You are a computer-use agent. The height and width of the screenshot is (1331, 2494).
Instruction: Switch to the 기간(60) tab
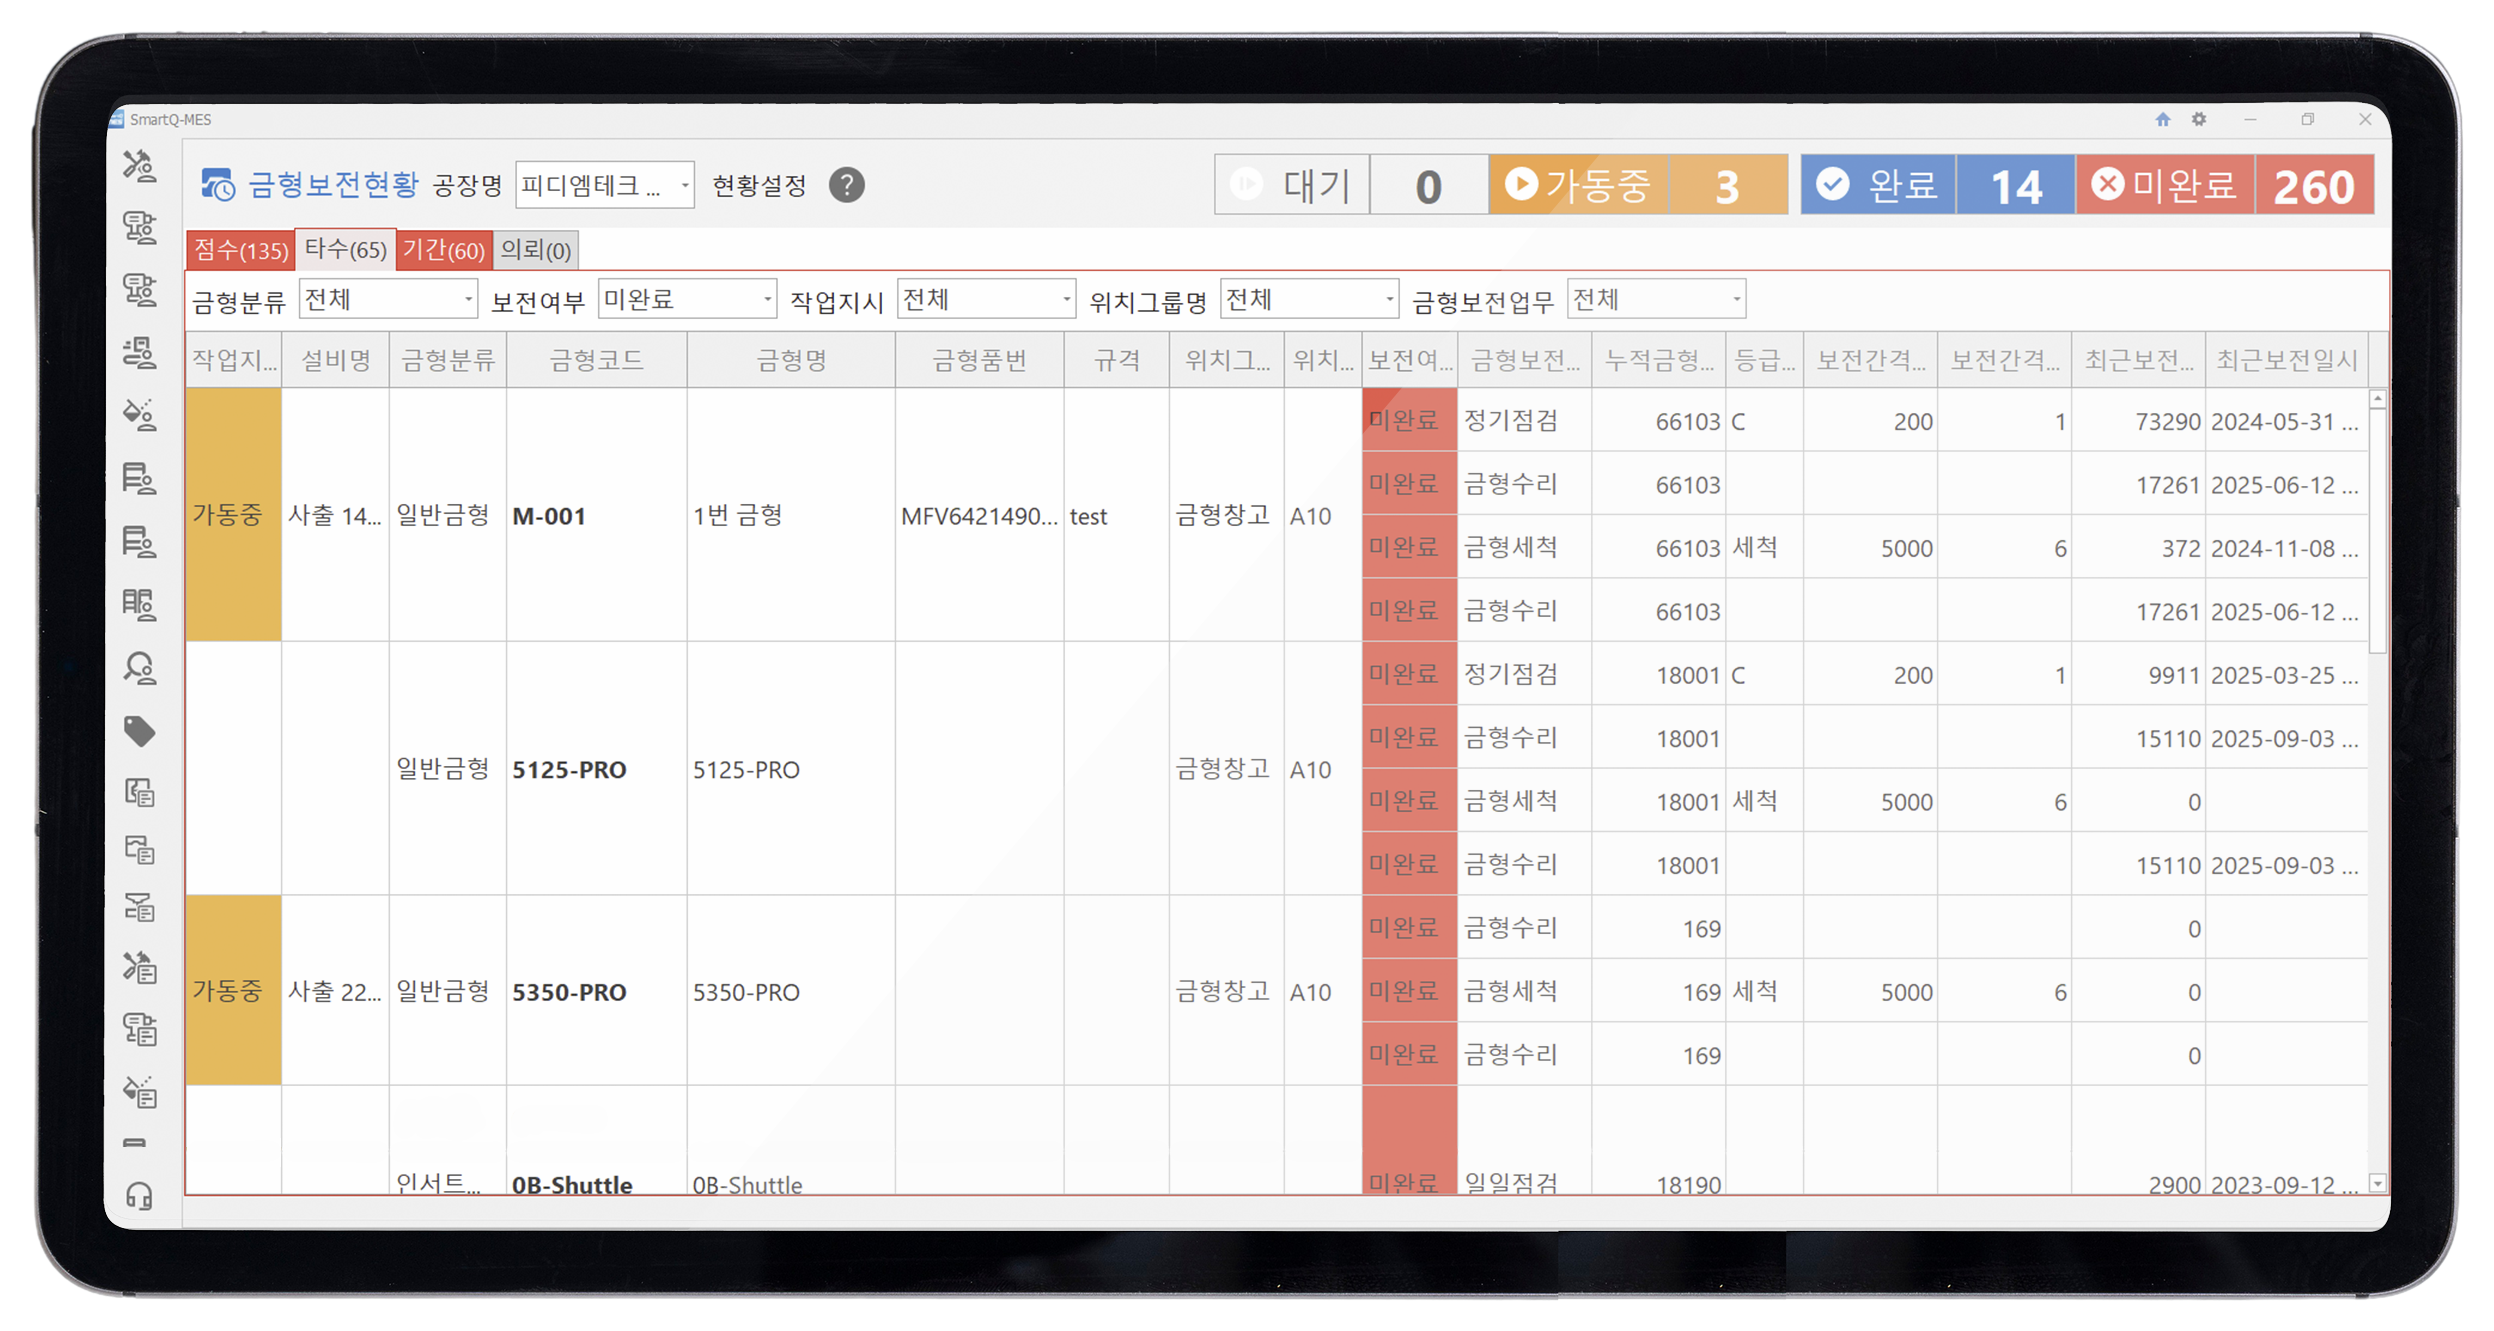[443, 249]
